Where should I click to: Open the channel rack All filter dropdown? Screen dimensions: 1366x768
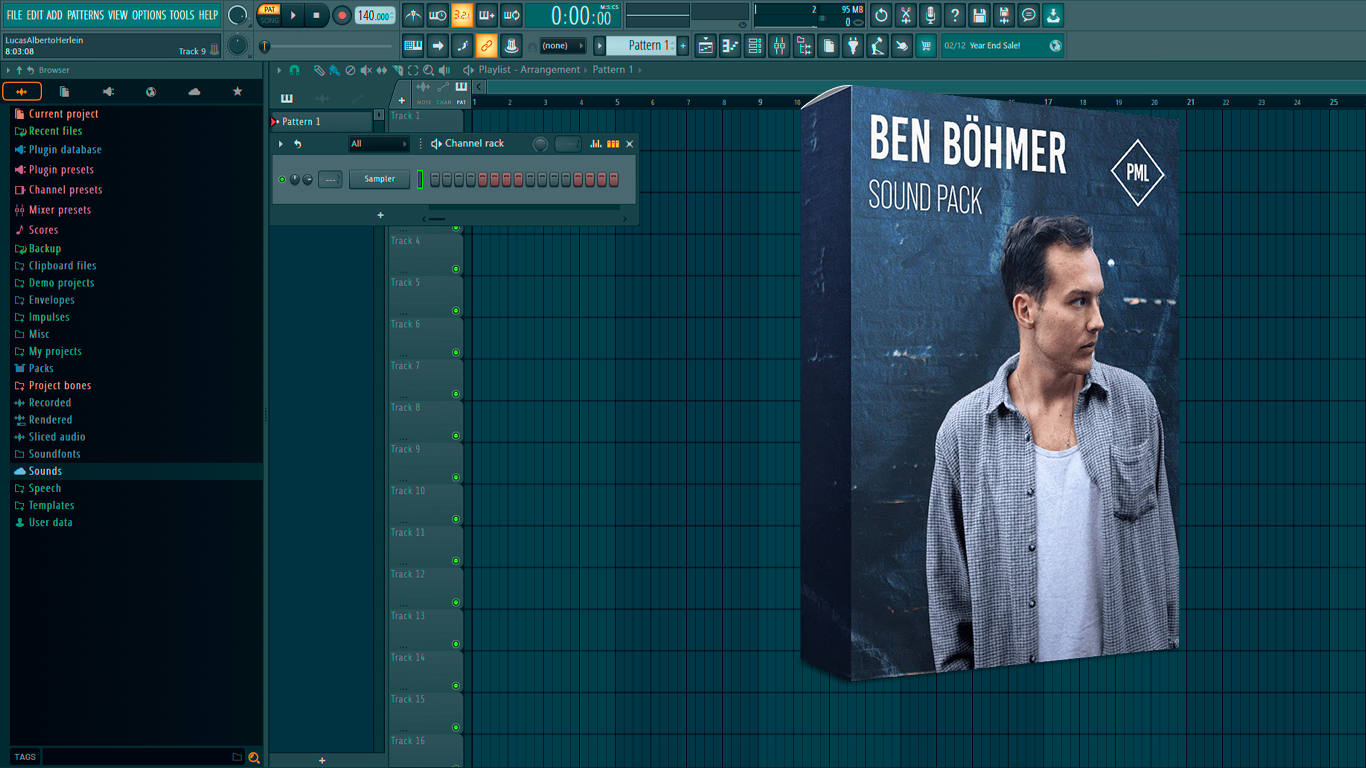(x=378, y=144)
